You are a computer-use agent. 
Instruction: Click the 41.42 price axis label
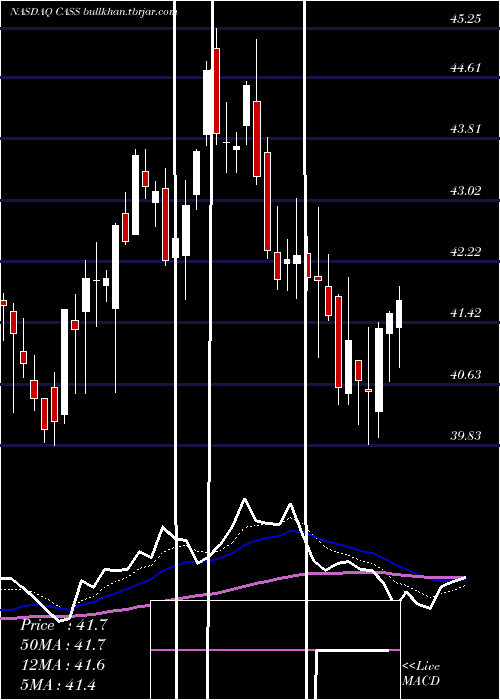466,313
